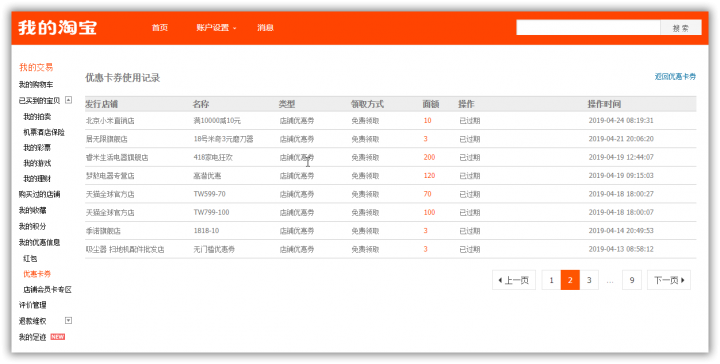Viewport: 720px width, 364px height.
Task: Click the face value 100
Action: point(429,213)
